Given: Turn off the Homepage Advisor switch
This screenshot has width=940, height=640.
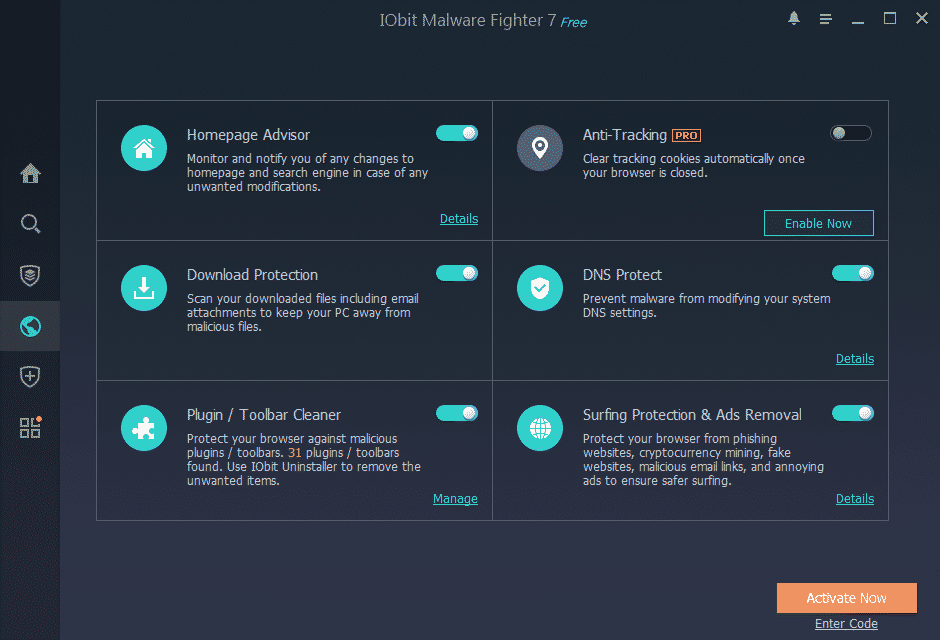Looking at the screenshot, I should click(x=457, y=133).
